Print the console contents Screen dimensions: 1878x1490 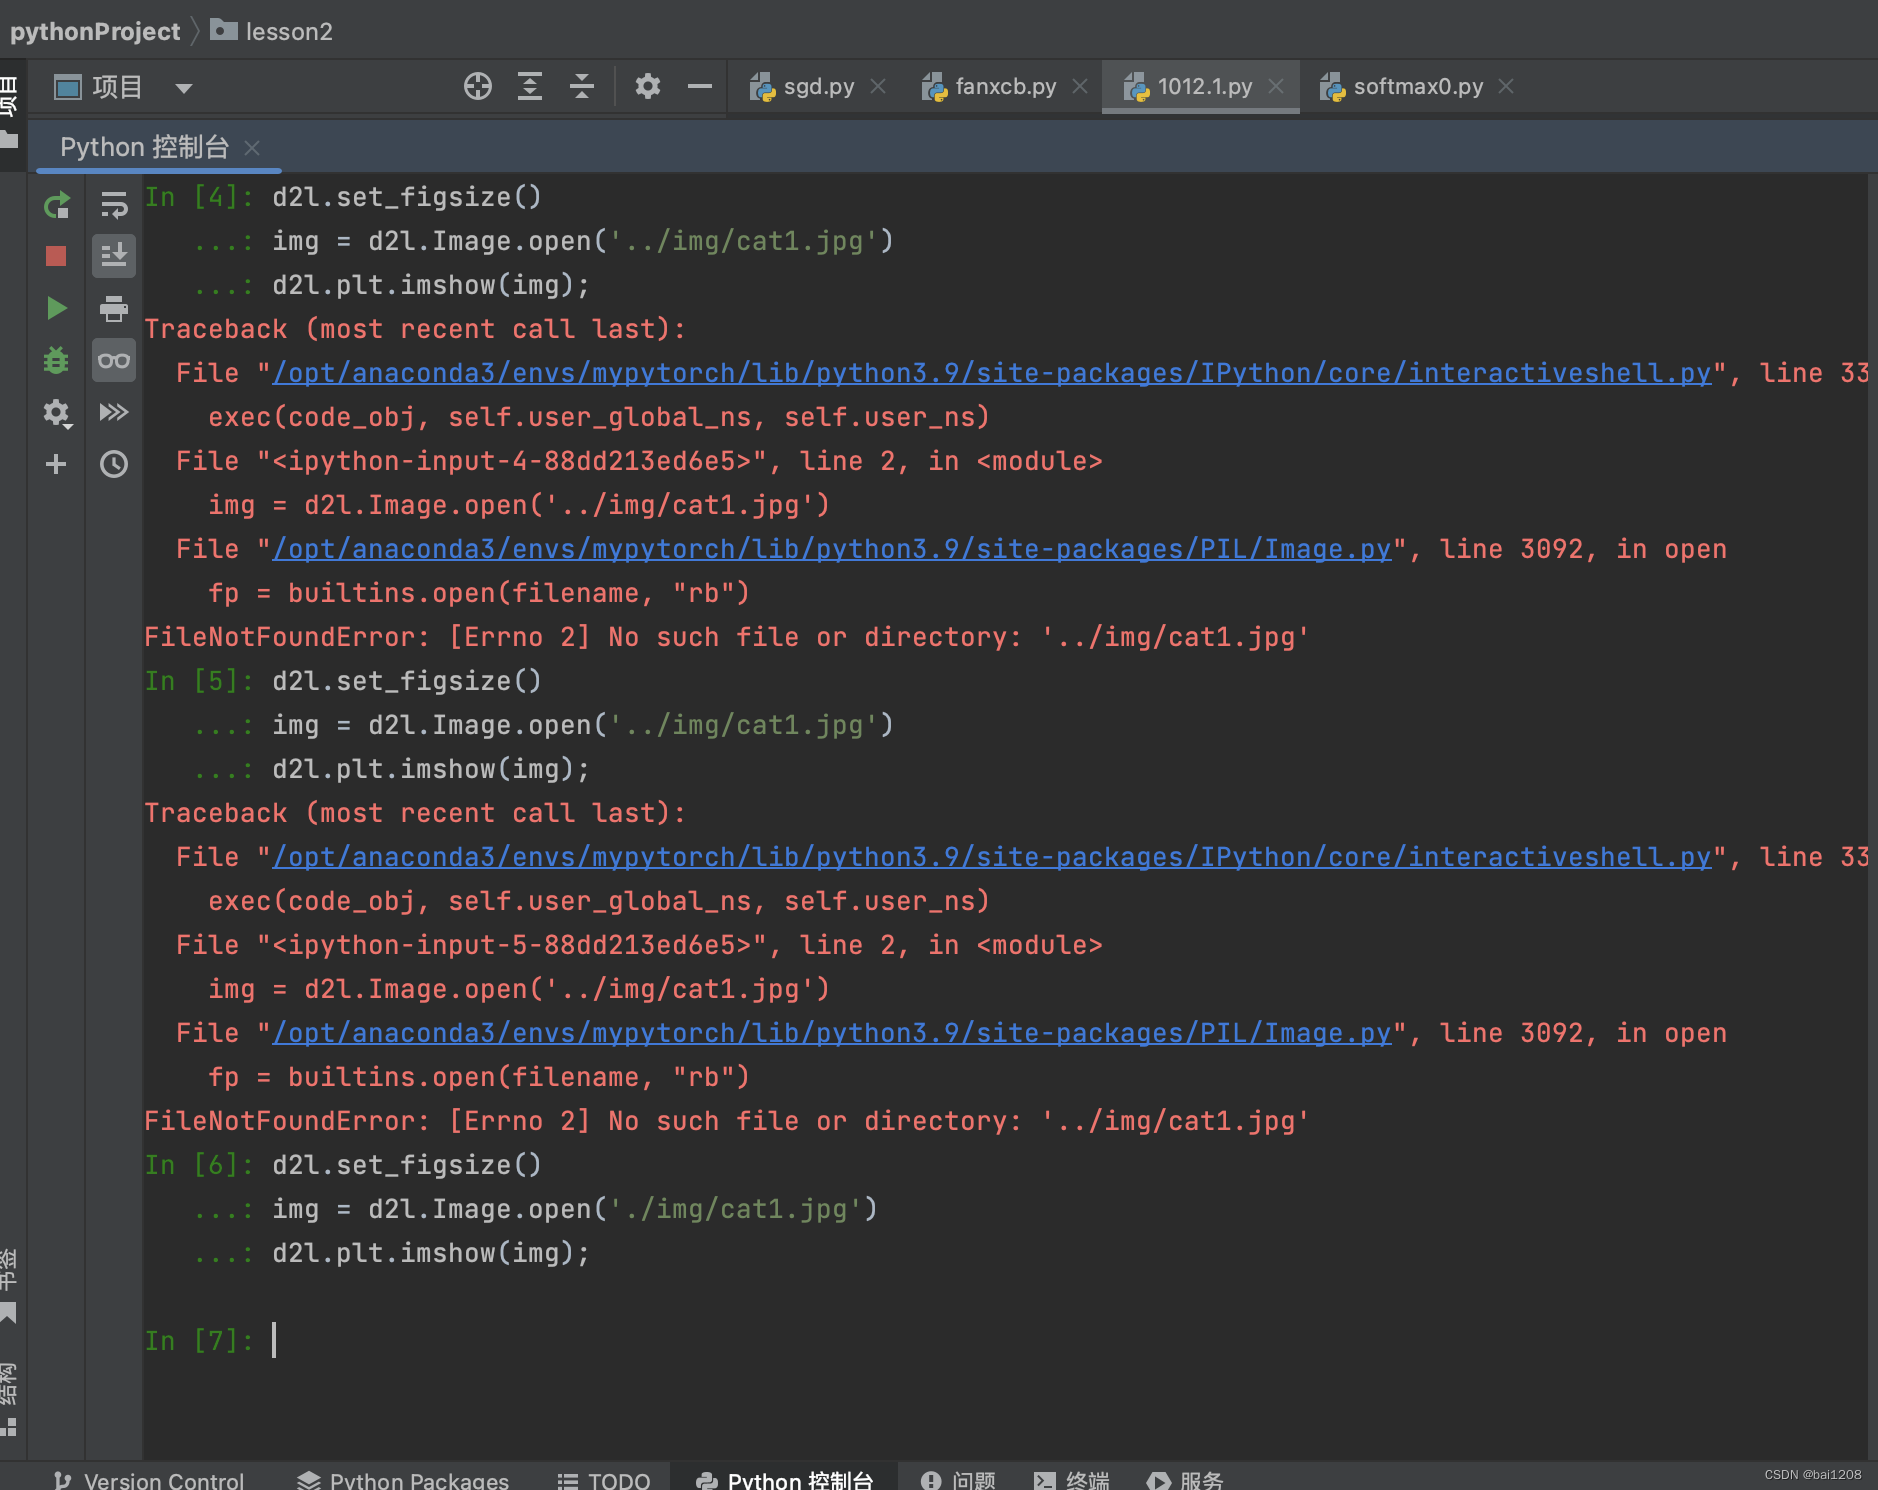pyautogui.click(x=113, y=309)
